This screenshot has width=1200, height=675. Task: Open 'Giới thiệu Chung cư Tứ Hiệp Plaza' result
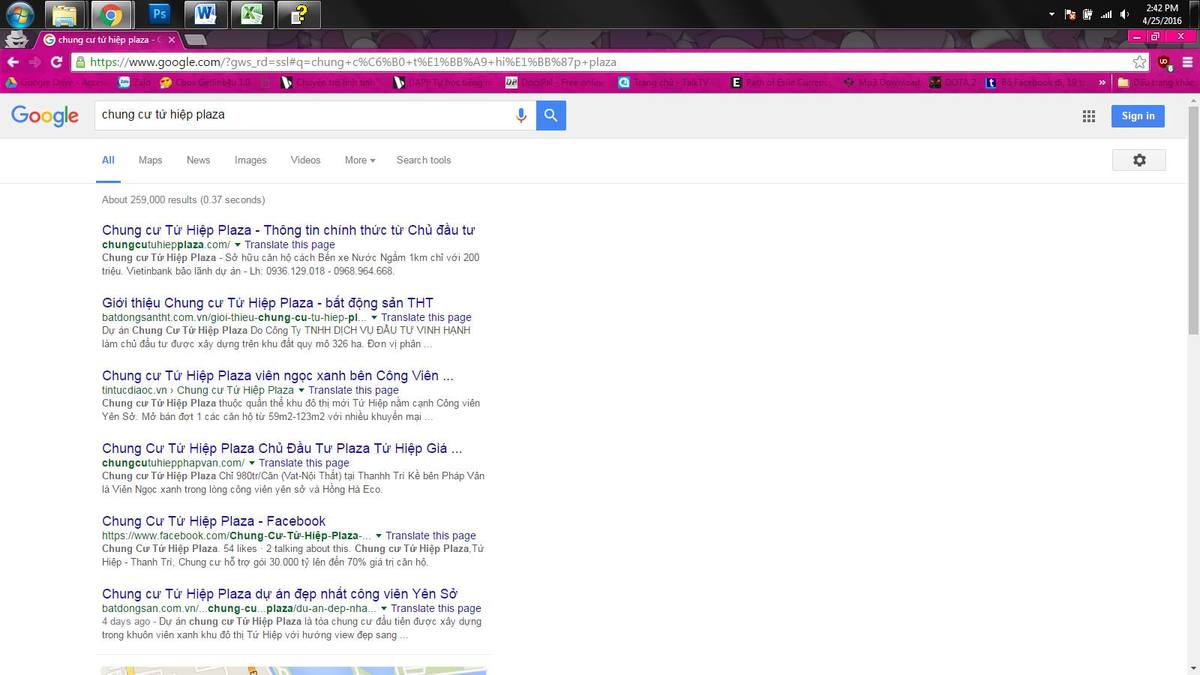(267, 303)
